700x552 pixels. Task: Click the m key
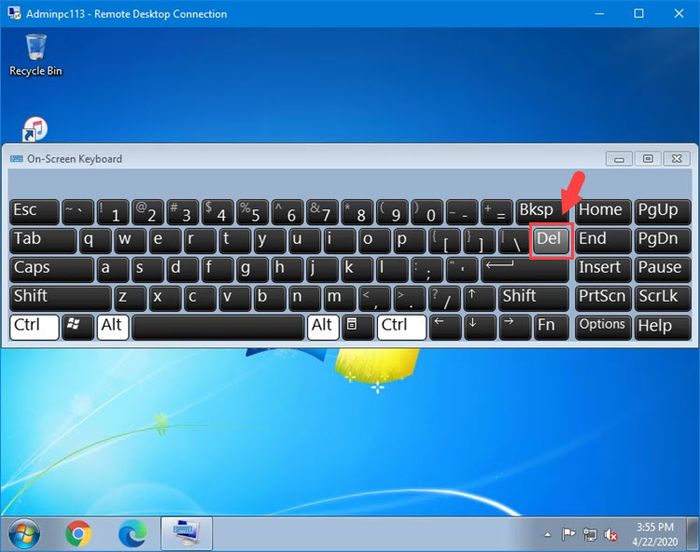coord(340,298)
